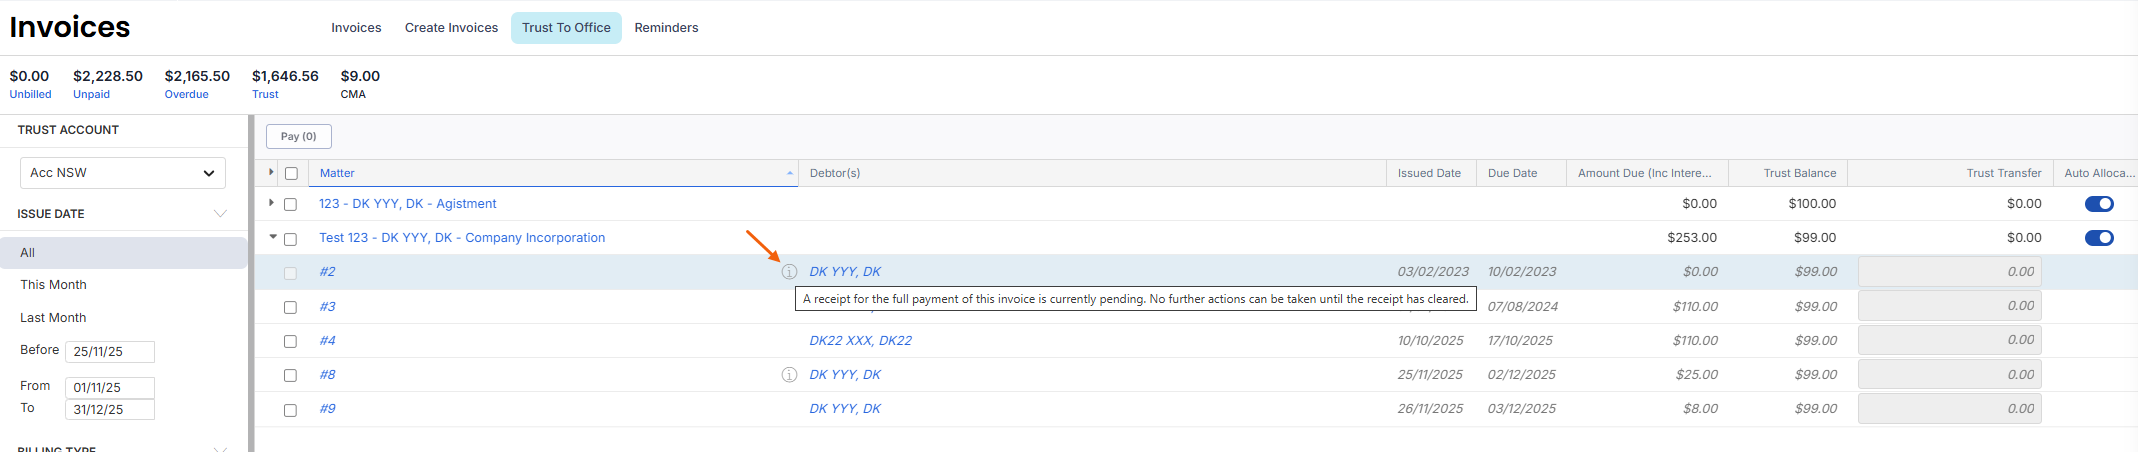
Task: Expand all rows using header arrow
Action: coord(271,173)
